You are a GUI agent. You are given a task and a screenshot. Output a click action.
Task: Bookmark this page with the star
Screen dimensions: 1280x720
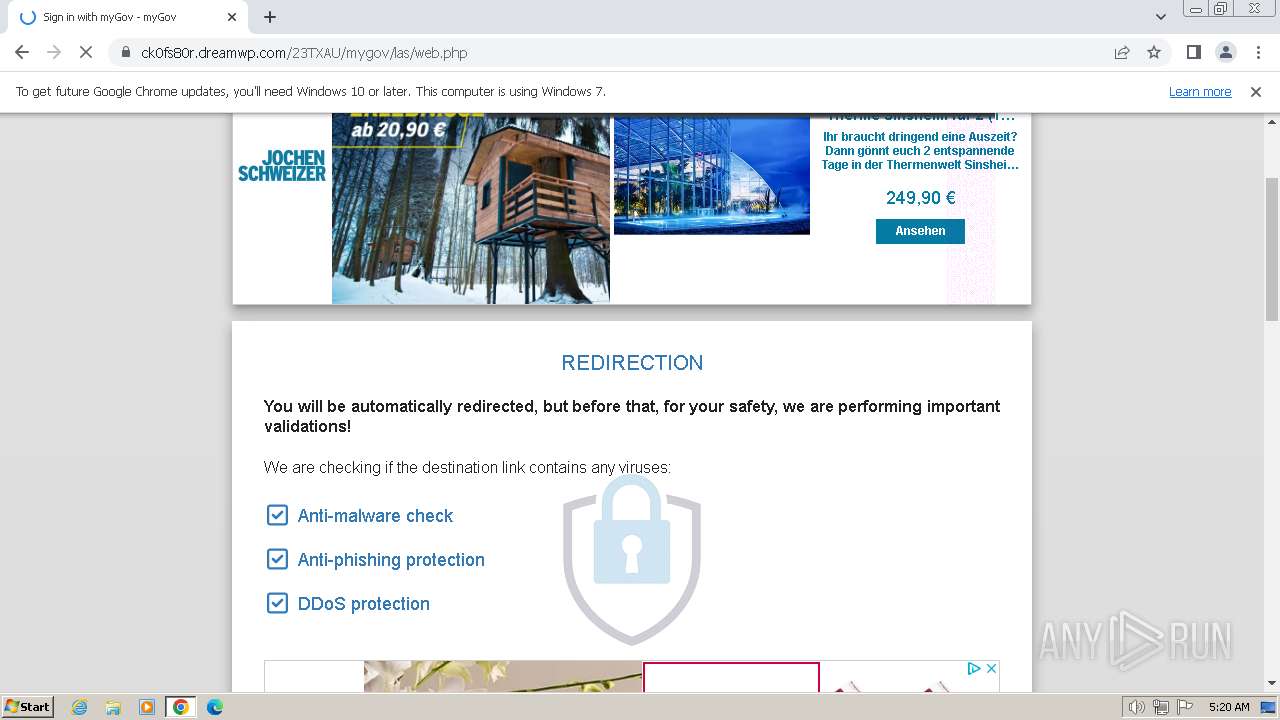pos(1154,52)
